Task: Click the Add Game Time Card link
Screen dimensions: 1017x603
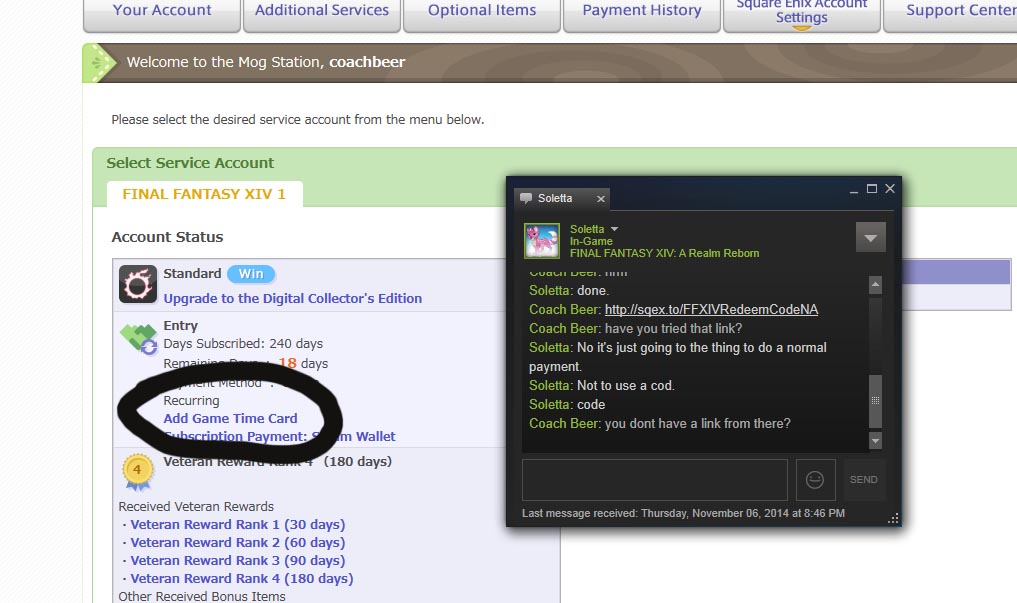Action: click(230, 418)
